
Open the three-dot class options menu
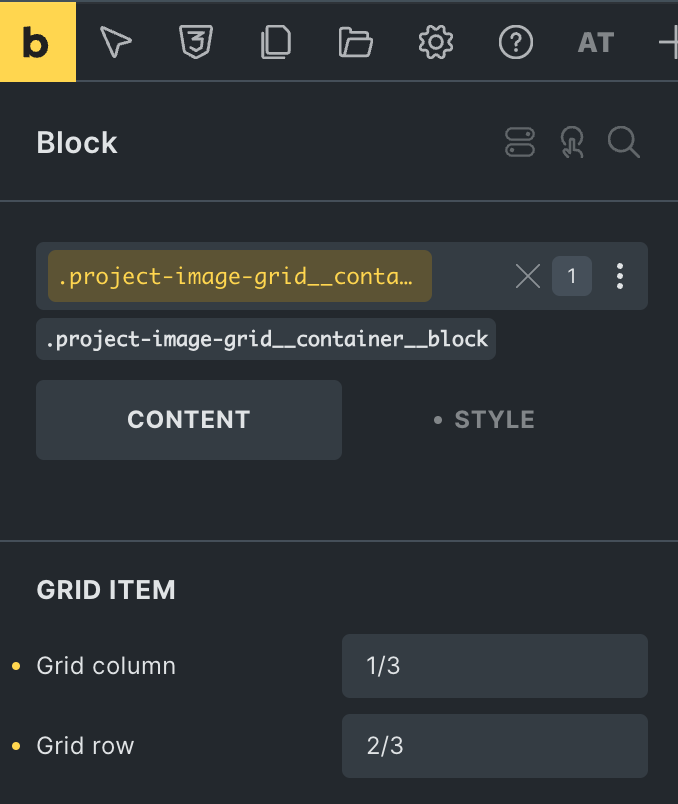click(620, 276)
